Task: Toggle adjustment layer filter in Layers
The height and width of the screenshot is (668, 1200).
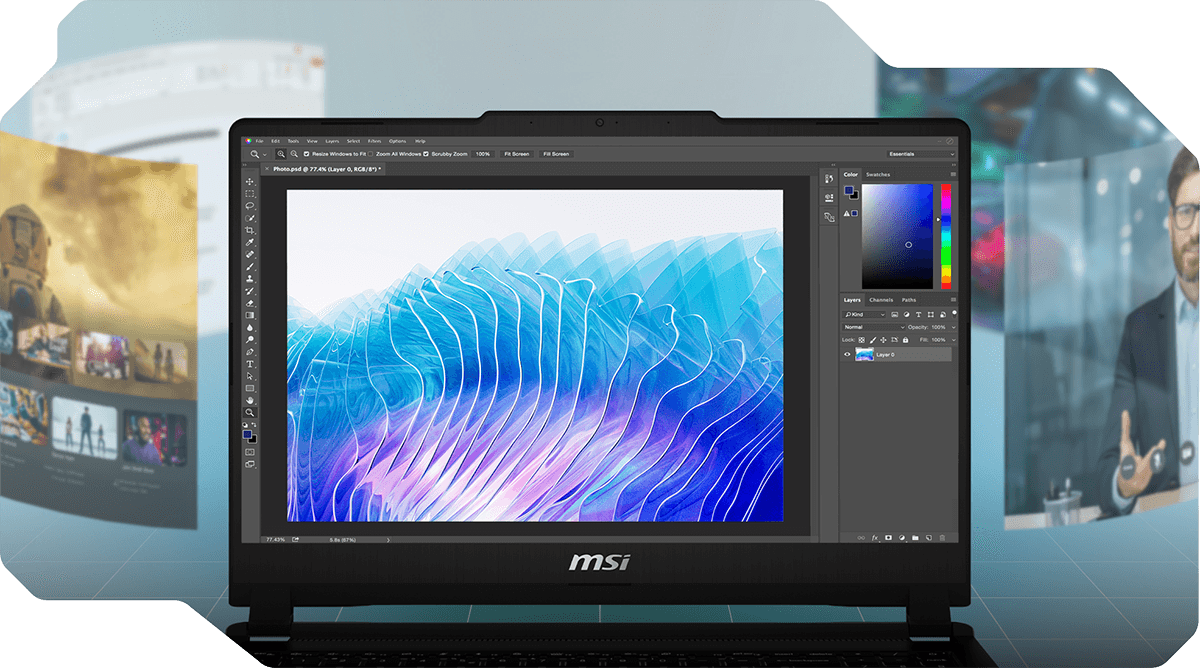Action: pyautogui.click(x=906, y=314)
